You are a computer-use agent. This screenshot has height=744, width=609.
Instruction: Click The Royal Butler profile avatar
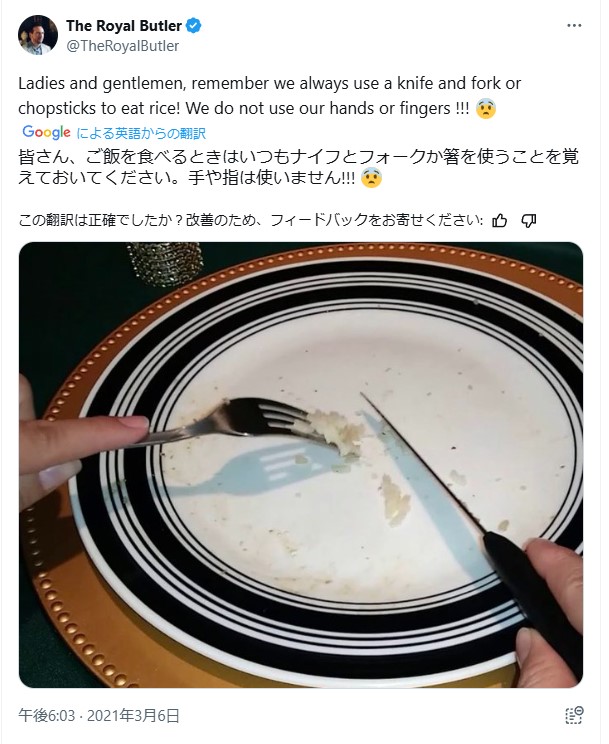coord(37,35)
